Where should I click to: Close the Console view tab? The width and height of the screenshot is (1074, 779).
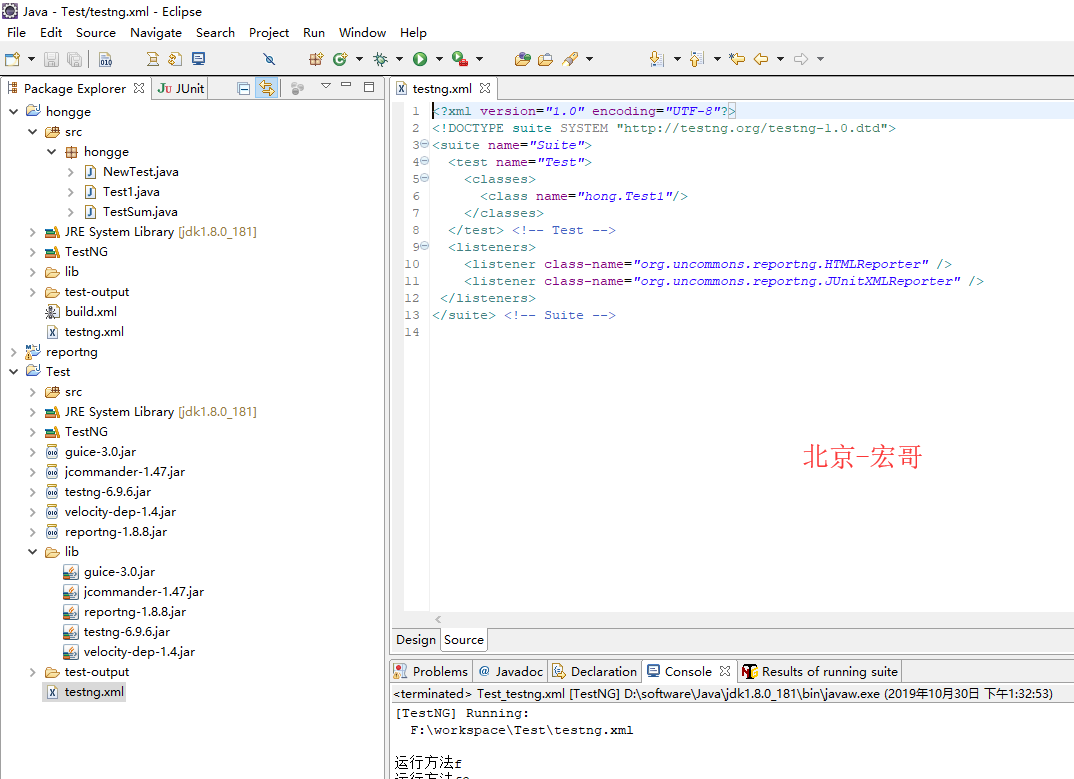click(x=725, y=671)
